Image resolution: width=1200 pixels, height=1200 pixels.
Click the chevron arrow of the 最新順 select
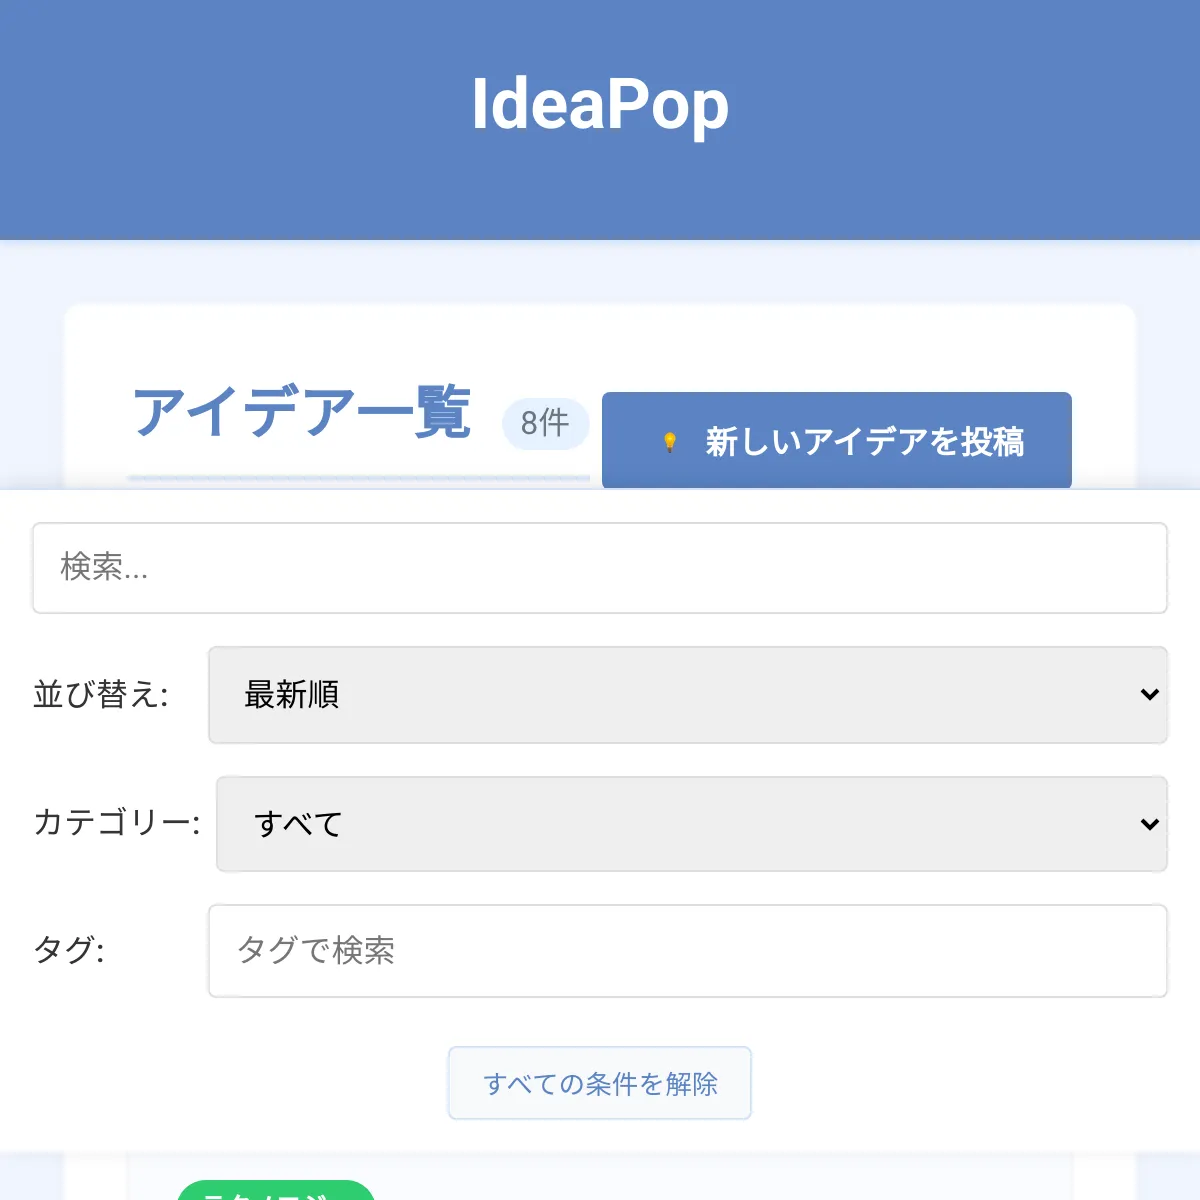pyautogui.click(x=1149, y=695)
